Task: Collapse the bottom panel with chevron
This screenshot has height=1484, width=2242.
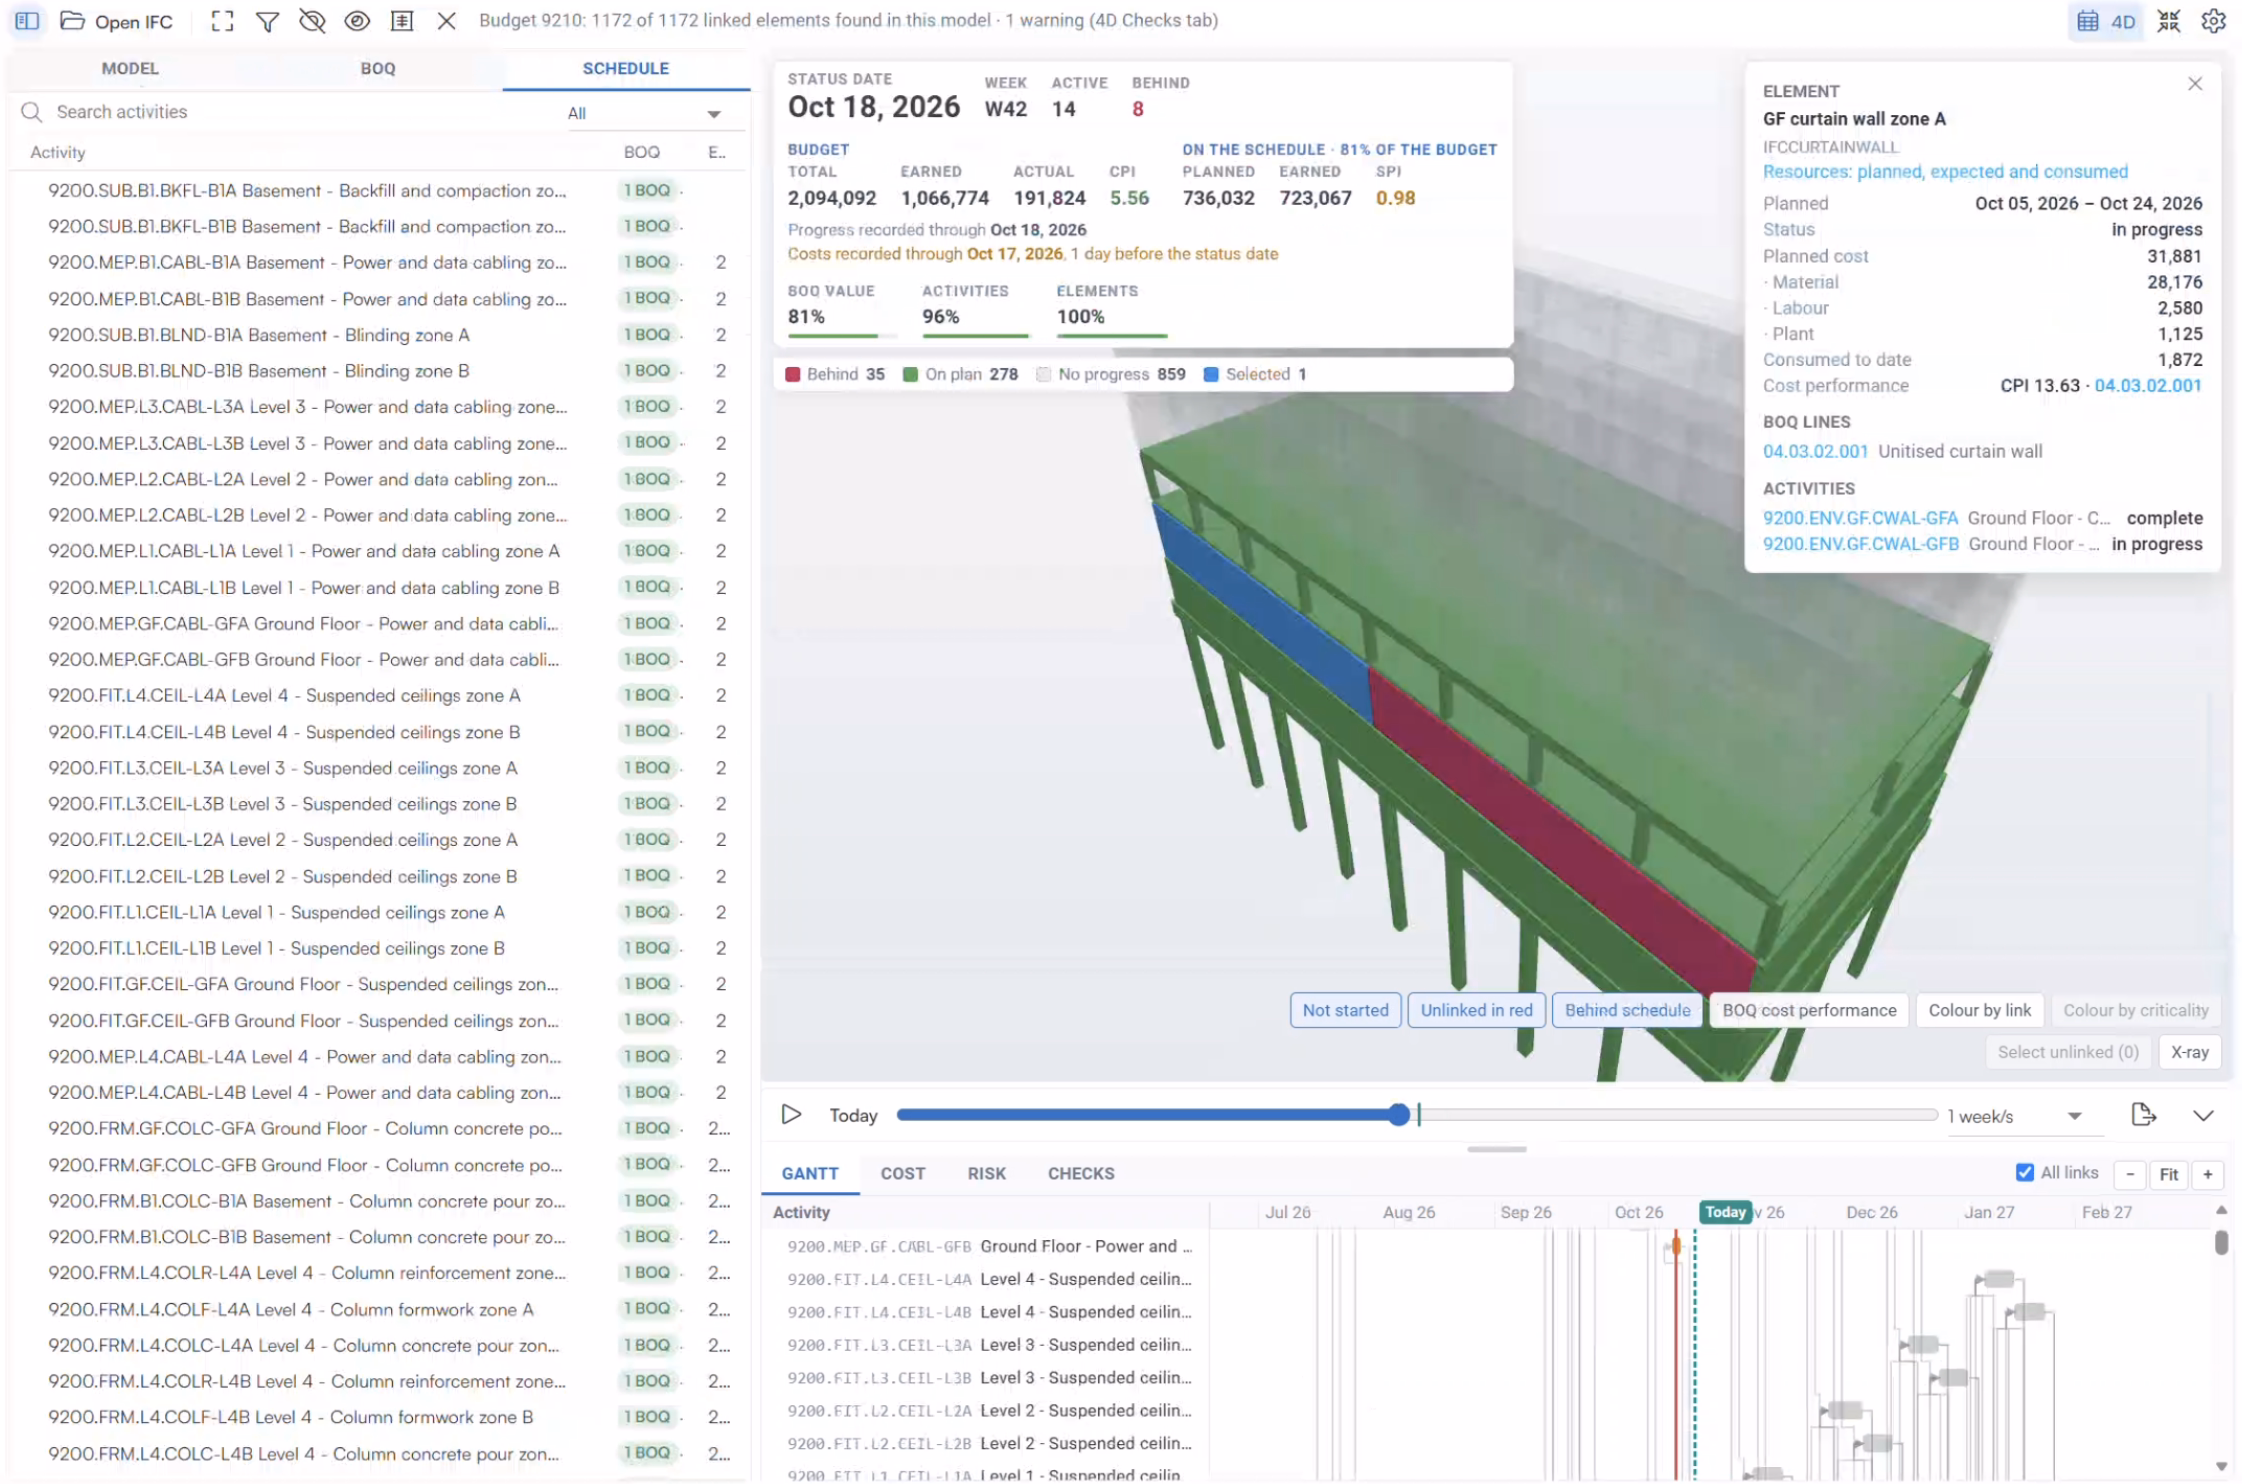Action: pos(2203,1116)
